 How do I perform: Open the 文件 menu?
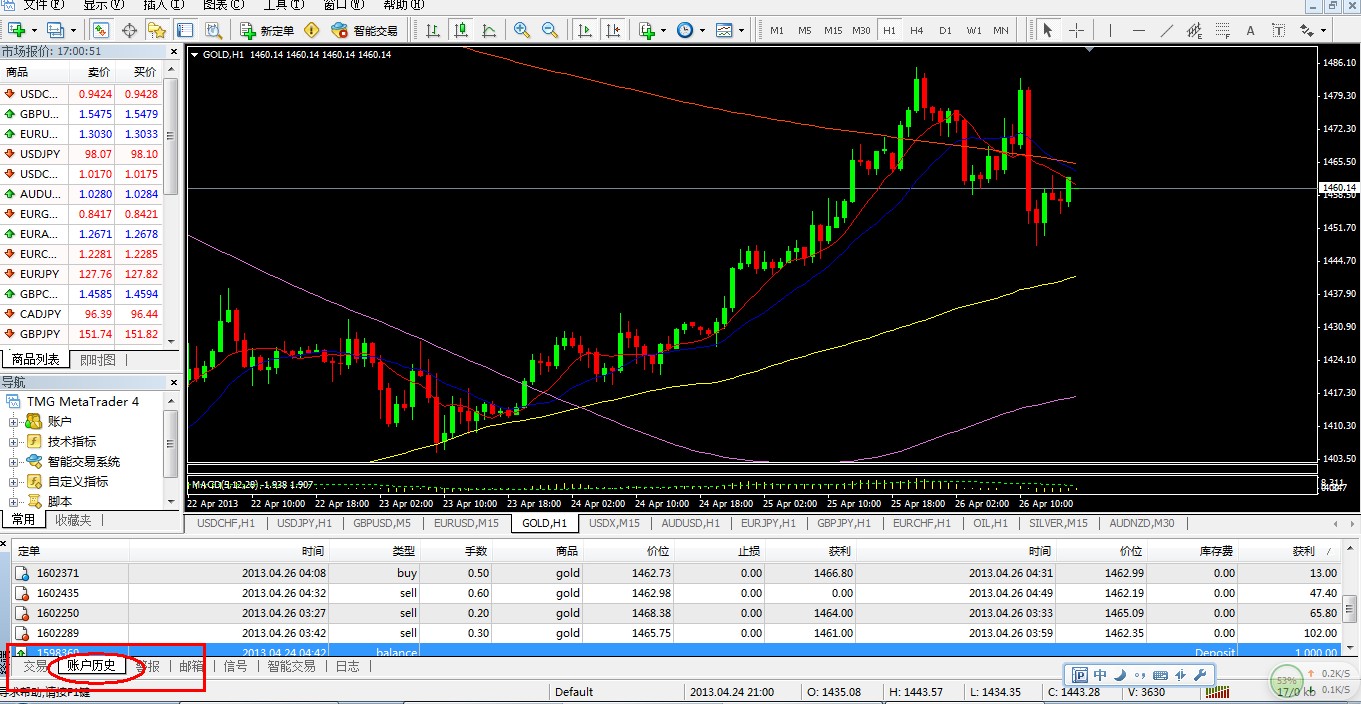point(43,5)
